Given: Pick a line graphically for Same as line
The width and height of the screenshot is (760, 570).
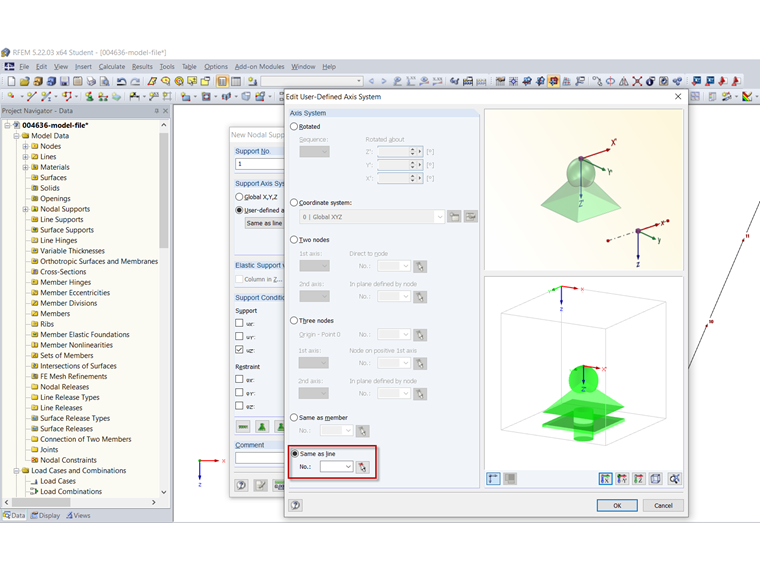Looking at the screenshot, I should (x=363, y=467).
